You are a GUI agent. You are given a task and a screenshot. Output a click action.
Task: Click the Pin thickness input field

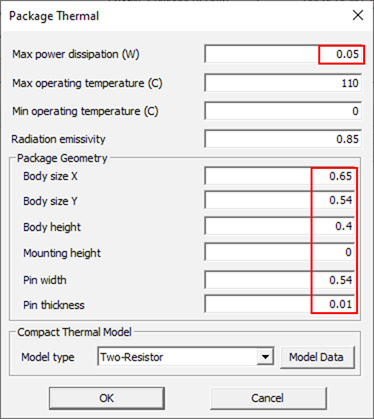coord(280,304)
